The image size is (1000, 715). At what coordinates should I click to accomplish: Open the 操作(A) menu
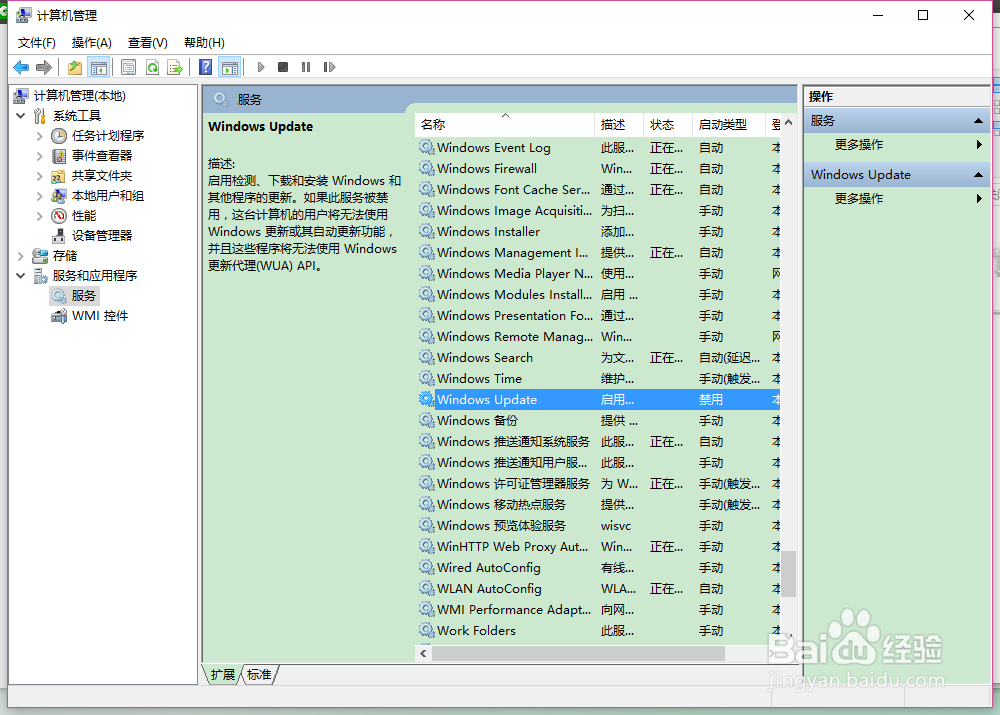pos(92,43)
